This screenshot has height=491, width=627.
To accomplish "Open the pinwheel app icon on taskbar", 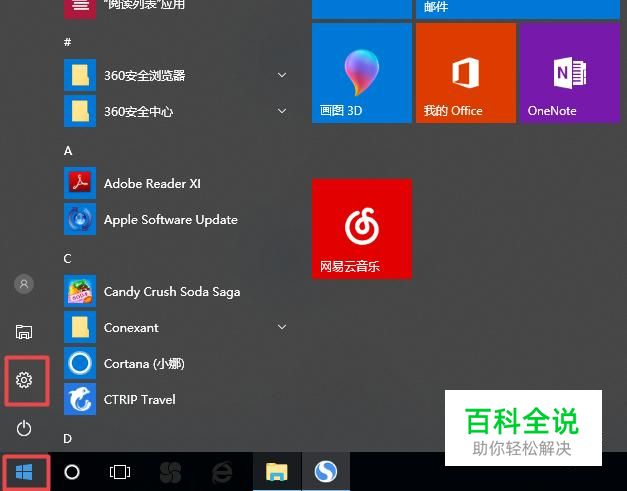I will [x=171, y=473].
